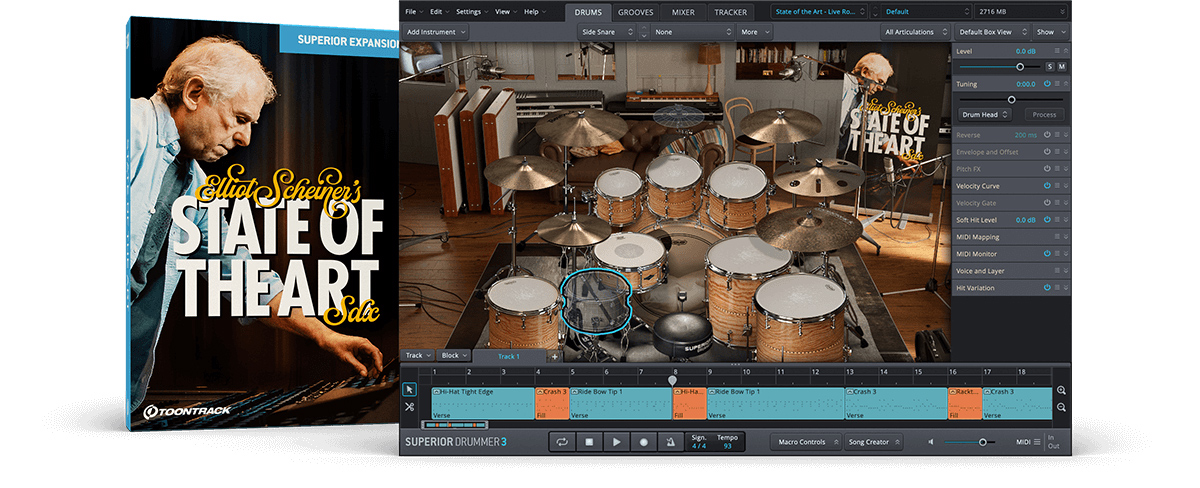Open the MIDI Mapping section menu icon
Viewport: 1200px width, 488px height.
point(1057,237)
